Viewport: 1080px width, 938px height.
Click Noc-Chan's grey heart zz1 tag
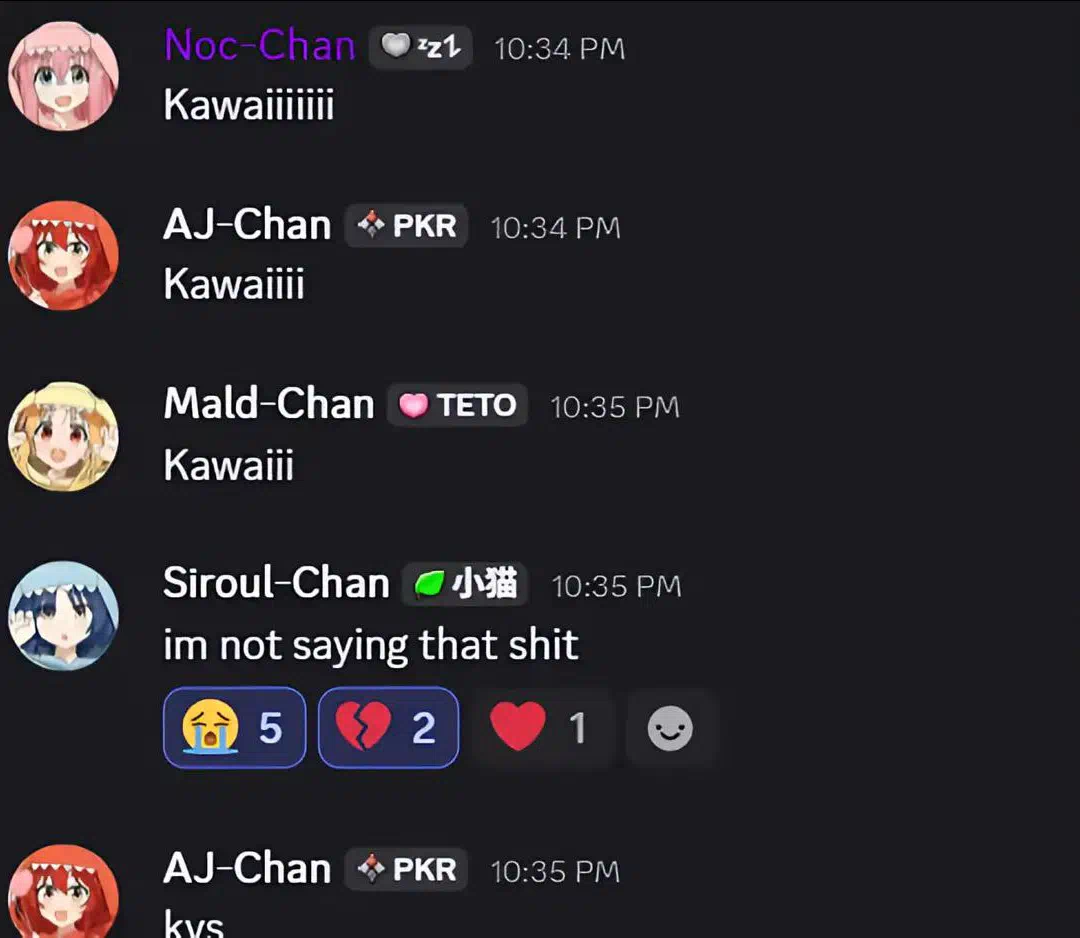421,47
